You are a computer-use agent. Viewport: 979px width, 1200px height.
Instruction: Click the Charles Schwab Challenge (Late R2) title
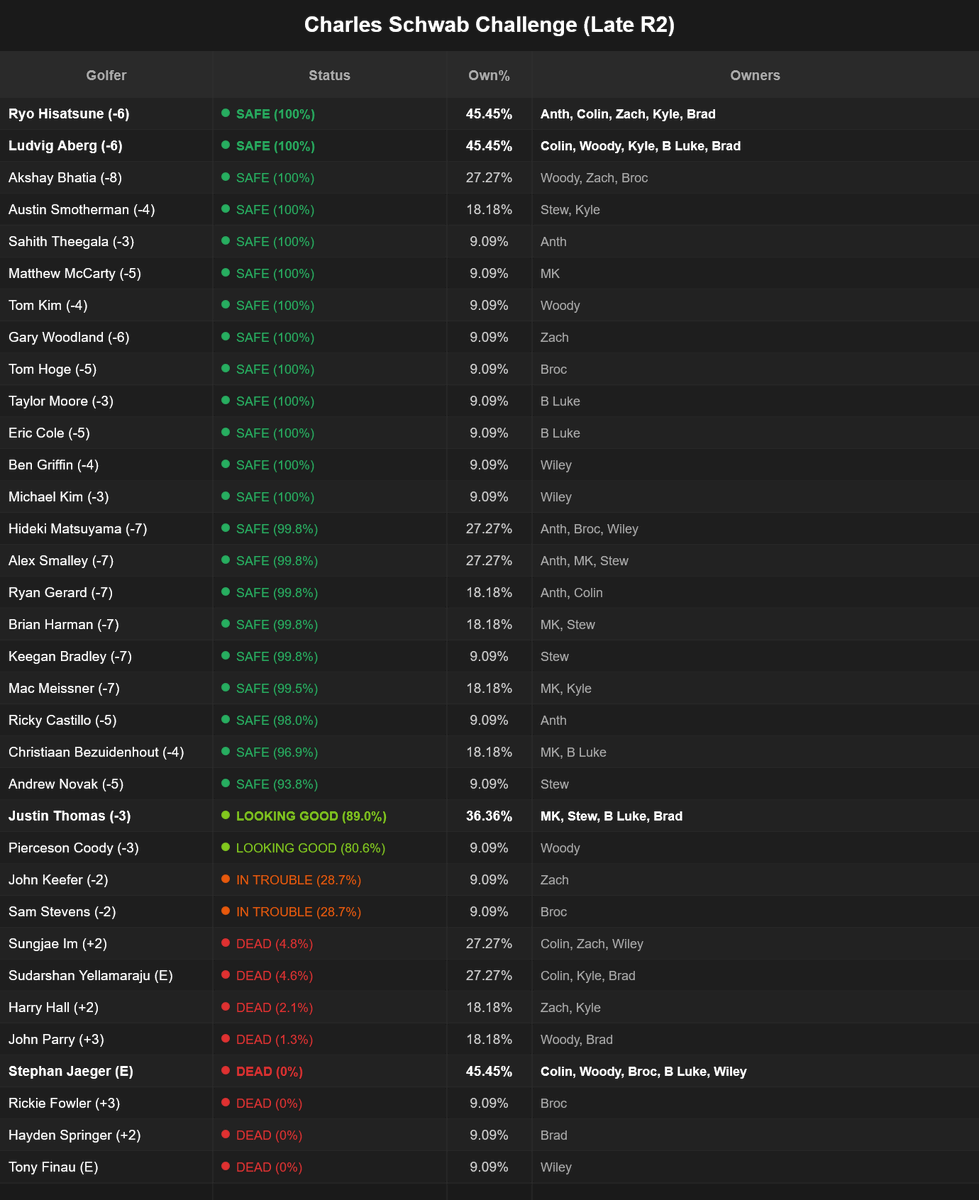point(489,25)
